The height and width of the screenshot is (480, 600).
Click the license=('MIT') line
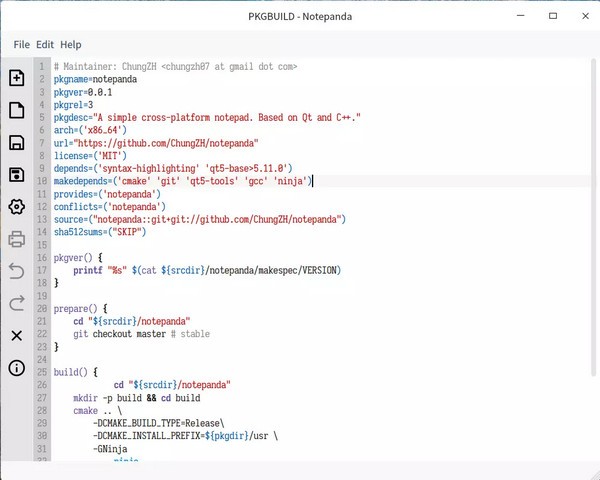(90, 156)
